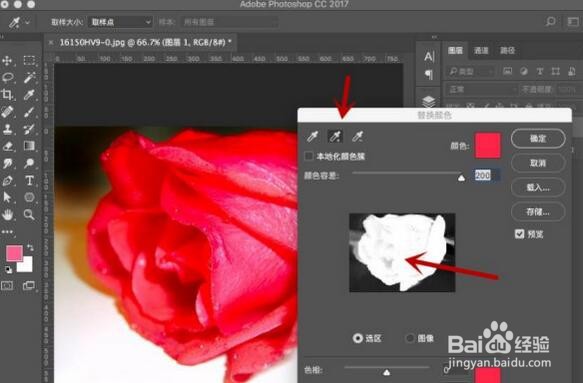This screenshot has height=383, width=583.
Task: Toggle type layer filter T icon
Action: (539, 71)
